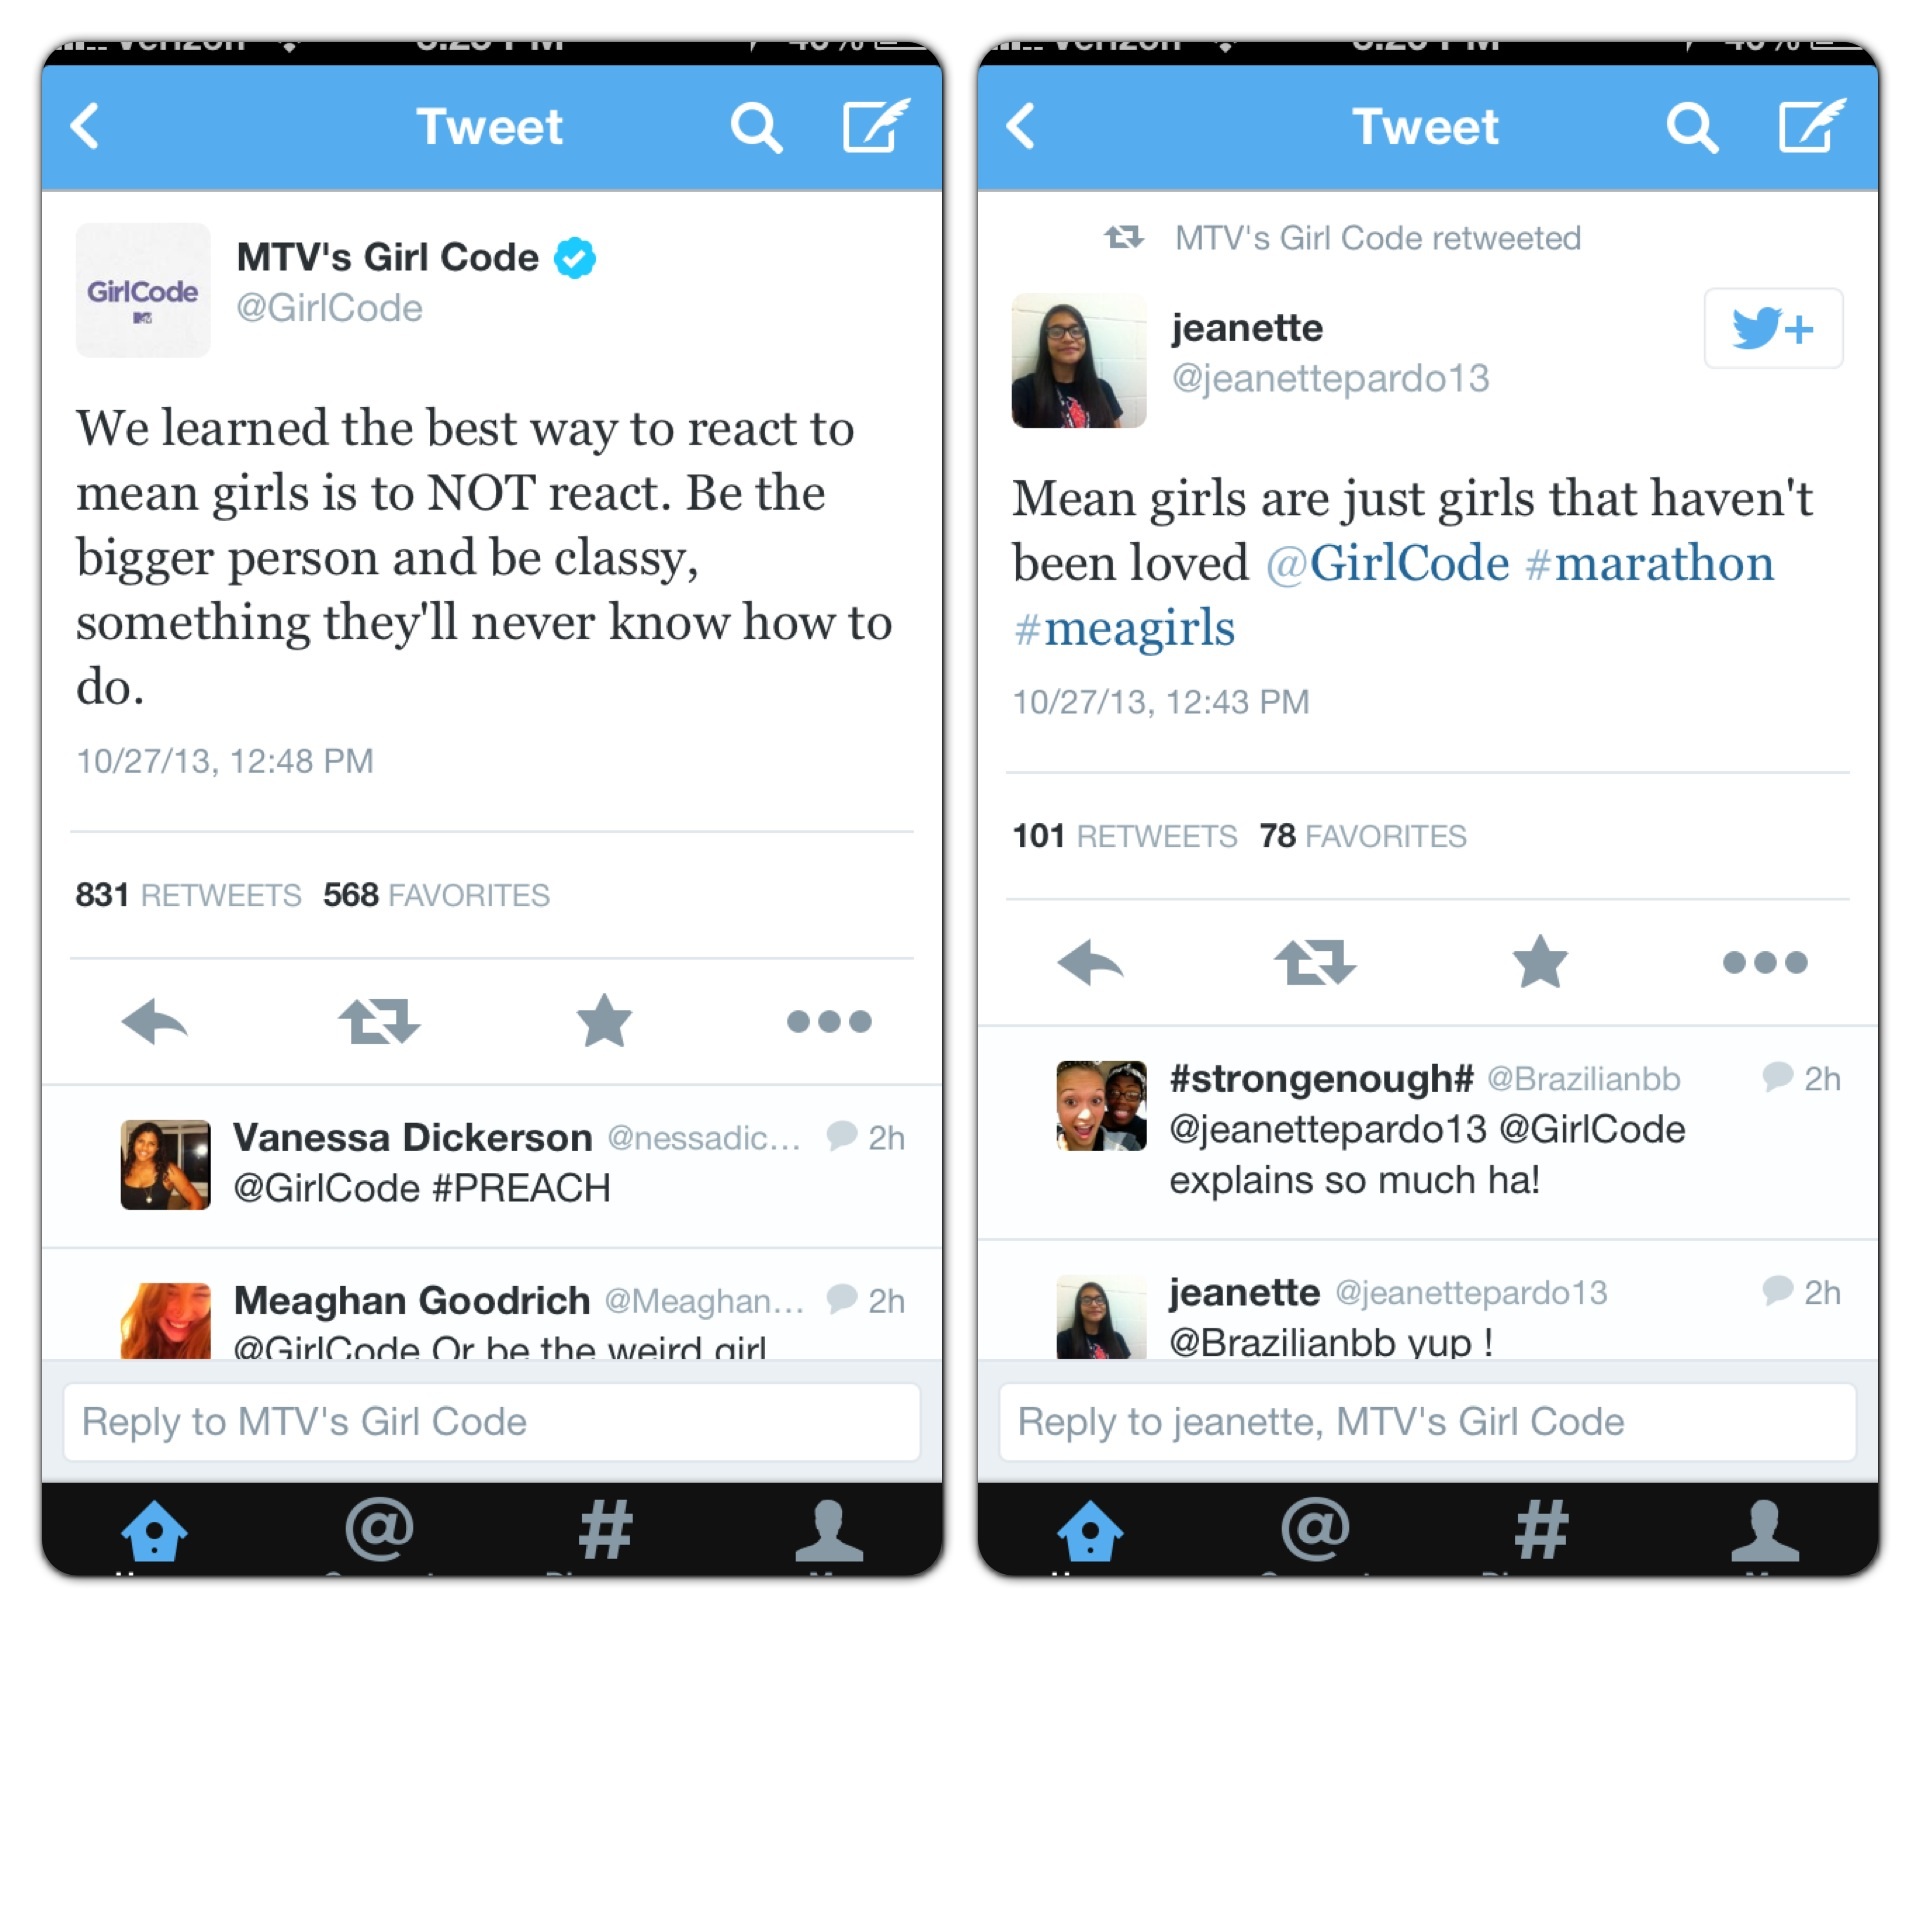Viewport: 1920px width, 1920px height.
Task: Tap the @GirlCode mention in jeanette's tweet
Action: (x=1388, y=563)
